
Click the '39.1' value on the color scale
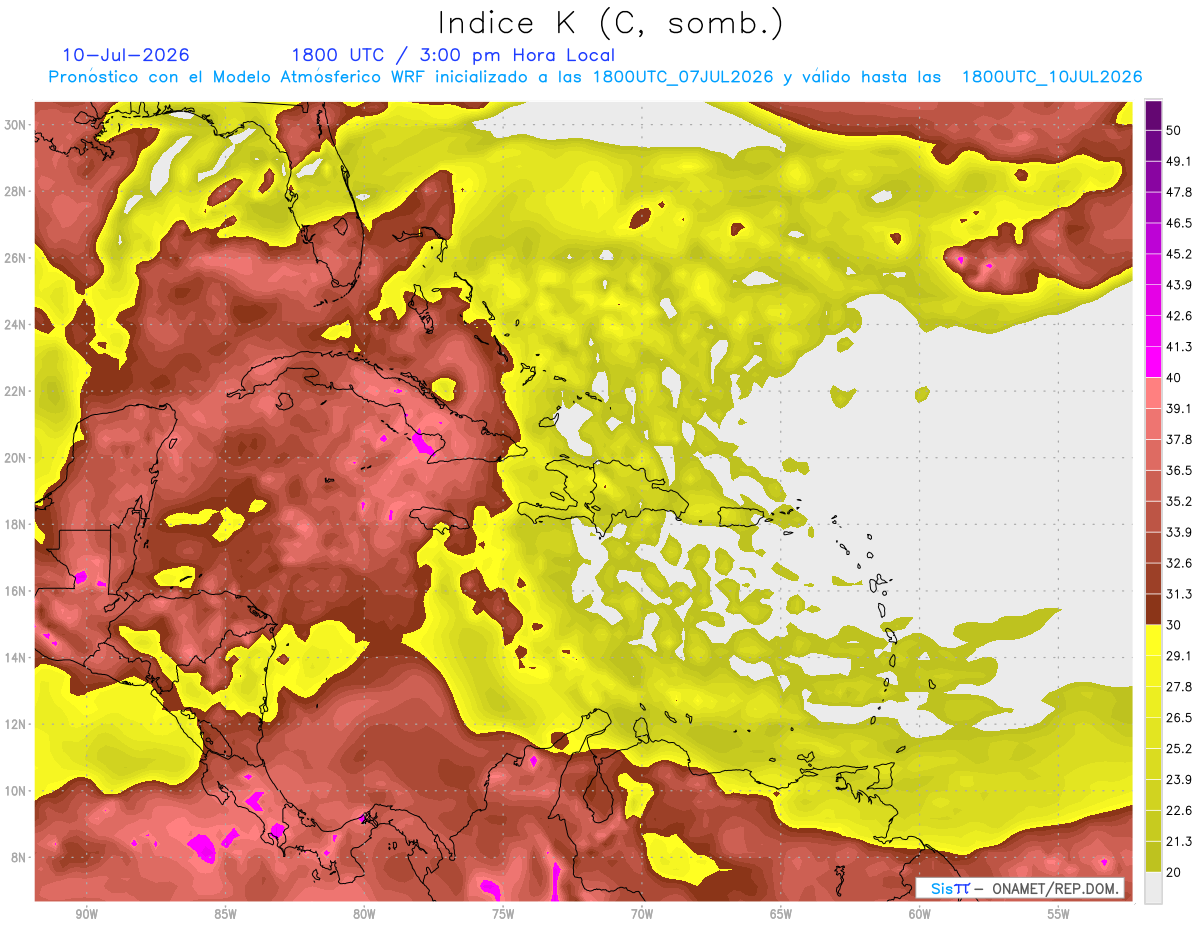coord(1179,408)
